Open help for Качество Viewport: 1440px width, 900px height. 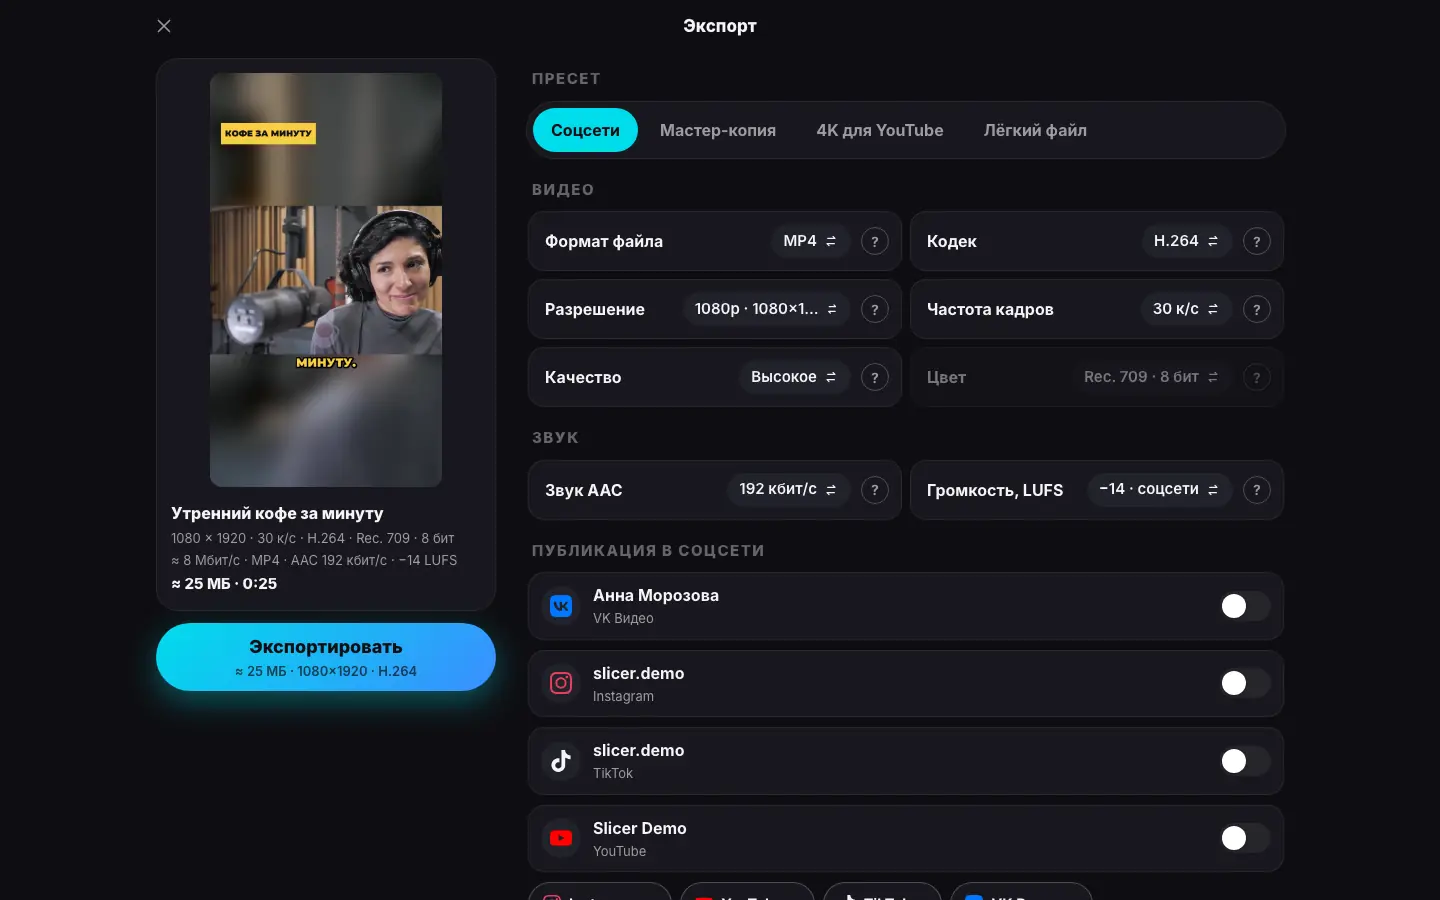[875, 377]
